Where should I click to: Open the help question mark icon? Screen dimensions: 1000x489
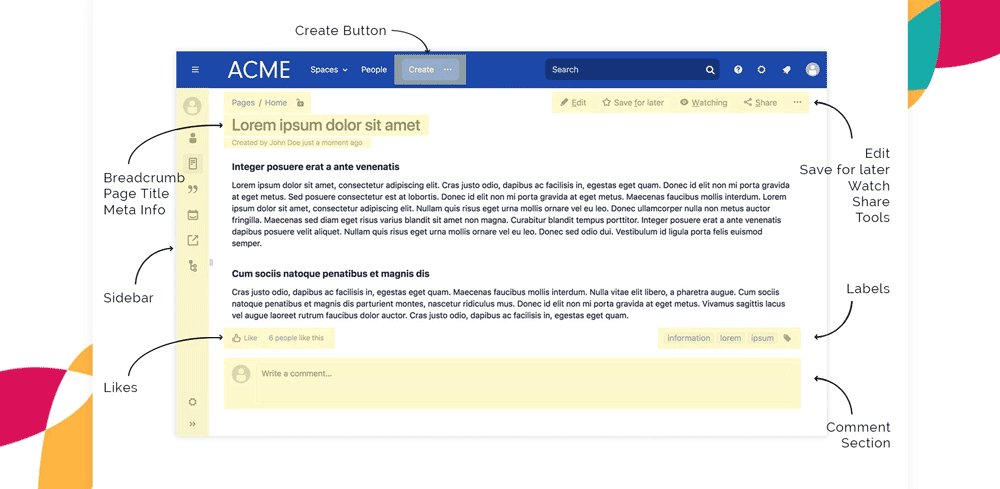click(738, 69)
